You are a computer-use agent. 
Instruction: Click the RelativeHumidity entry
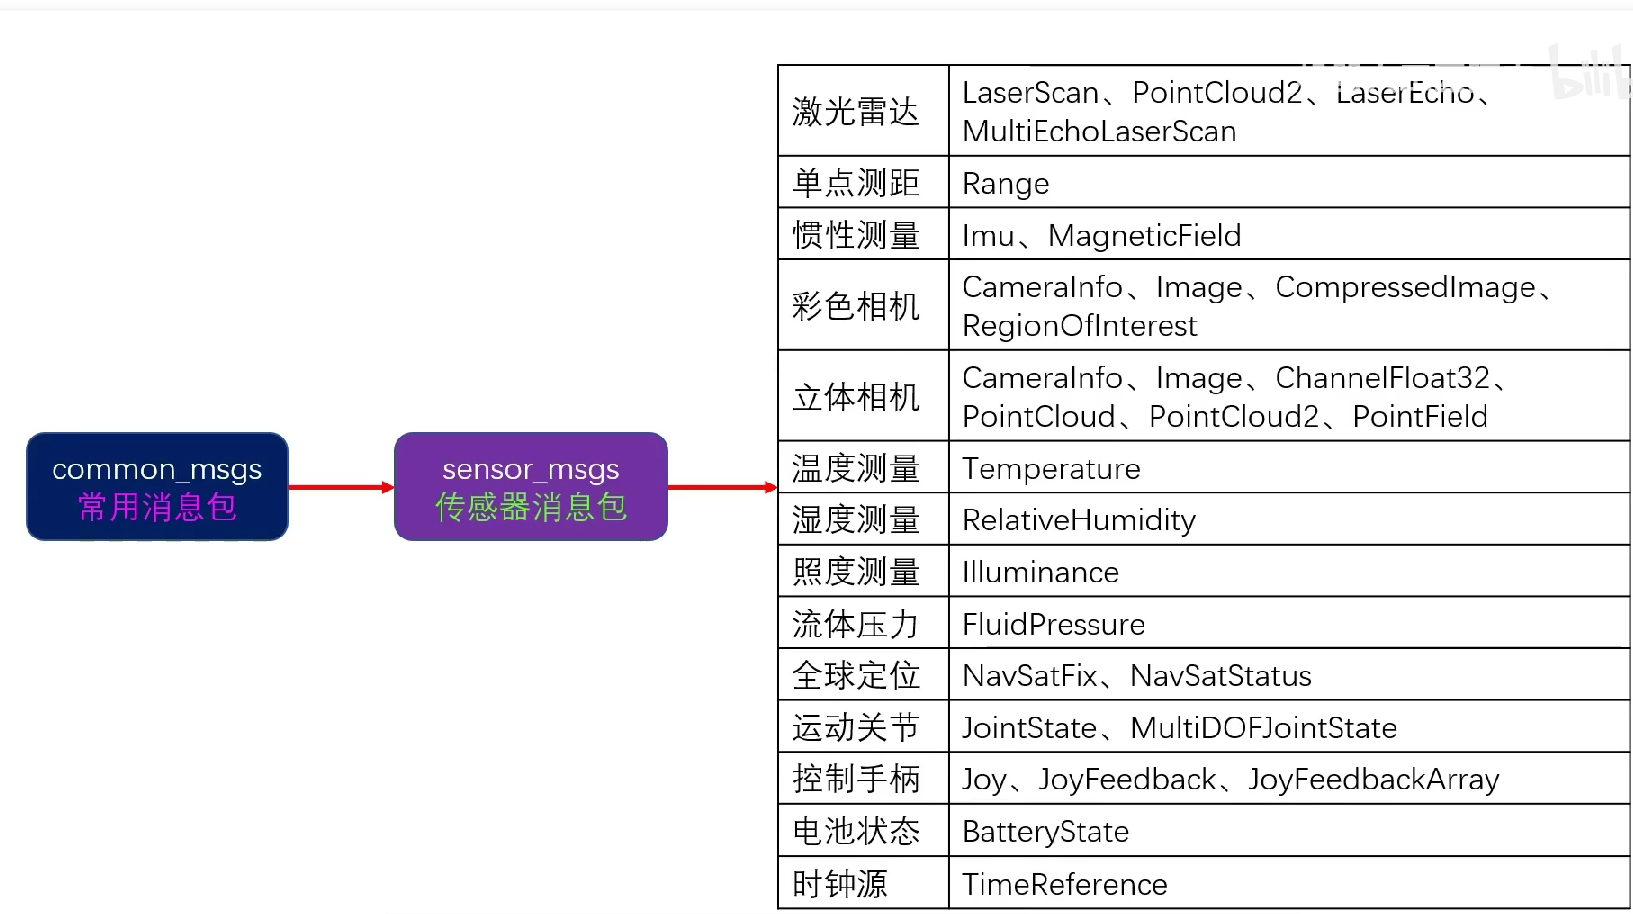1078,520
